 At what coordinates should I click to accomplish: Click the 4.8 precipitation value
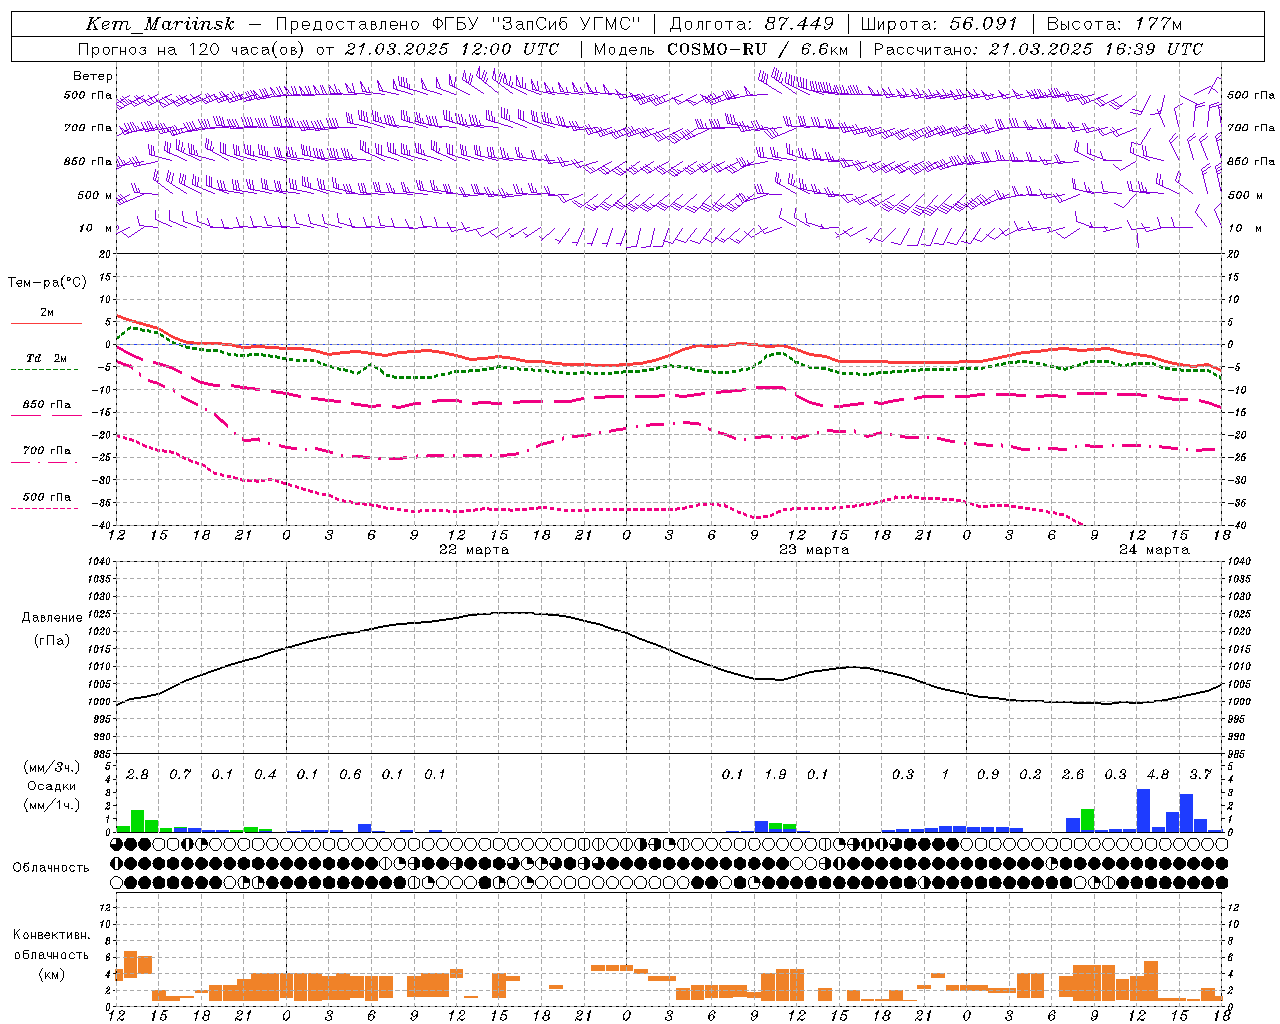click(x=1158, y=775)
